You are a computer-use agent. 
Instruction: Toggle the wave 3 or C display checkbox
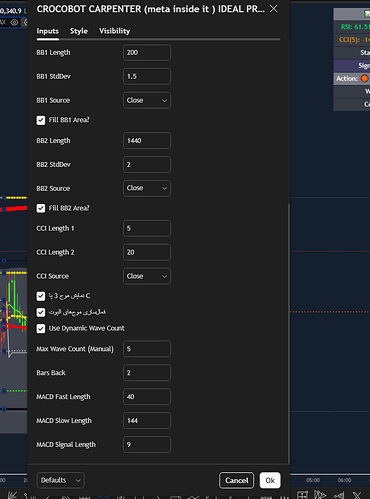click(41, 296)
